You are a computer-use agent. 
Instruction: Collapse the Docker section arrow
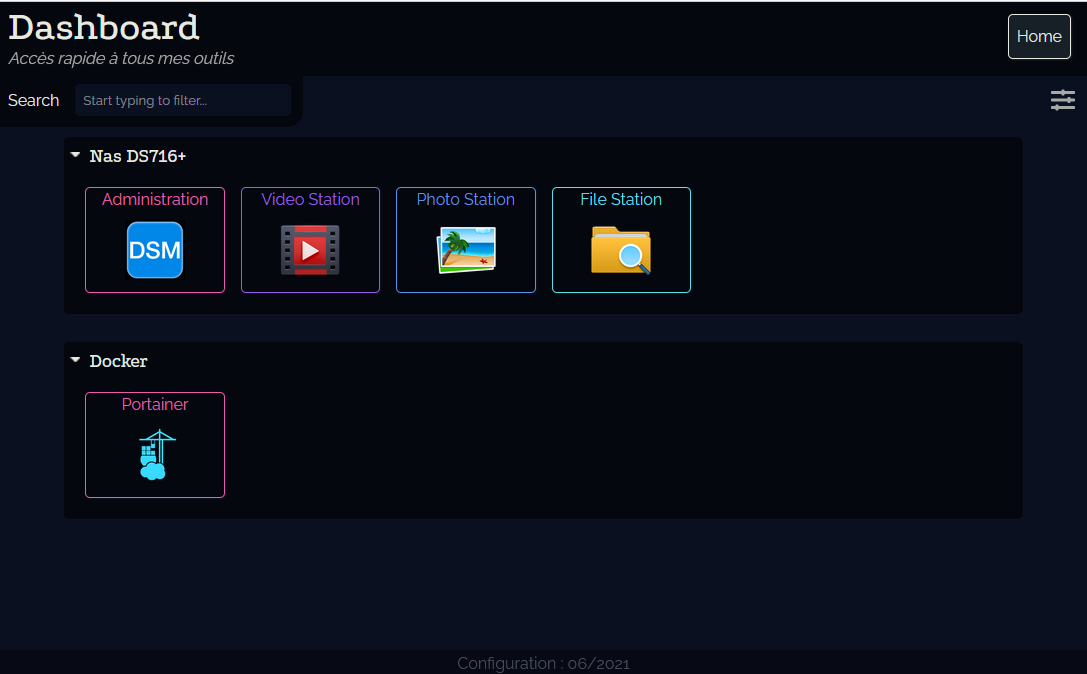click(x=75, y=360)
